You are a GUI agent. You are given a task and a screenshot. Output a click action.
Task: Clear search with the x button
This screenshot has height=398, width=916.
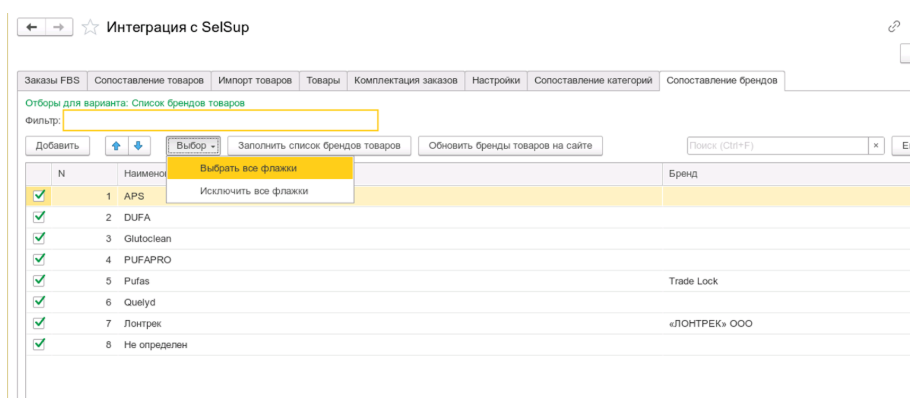click(876, 146)
